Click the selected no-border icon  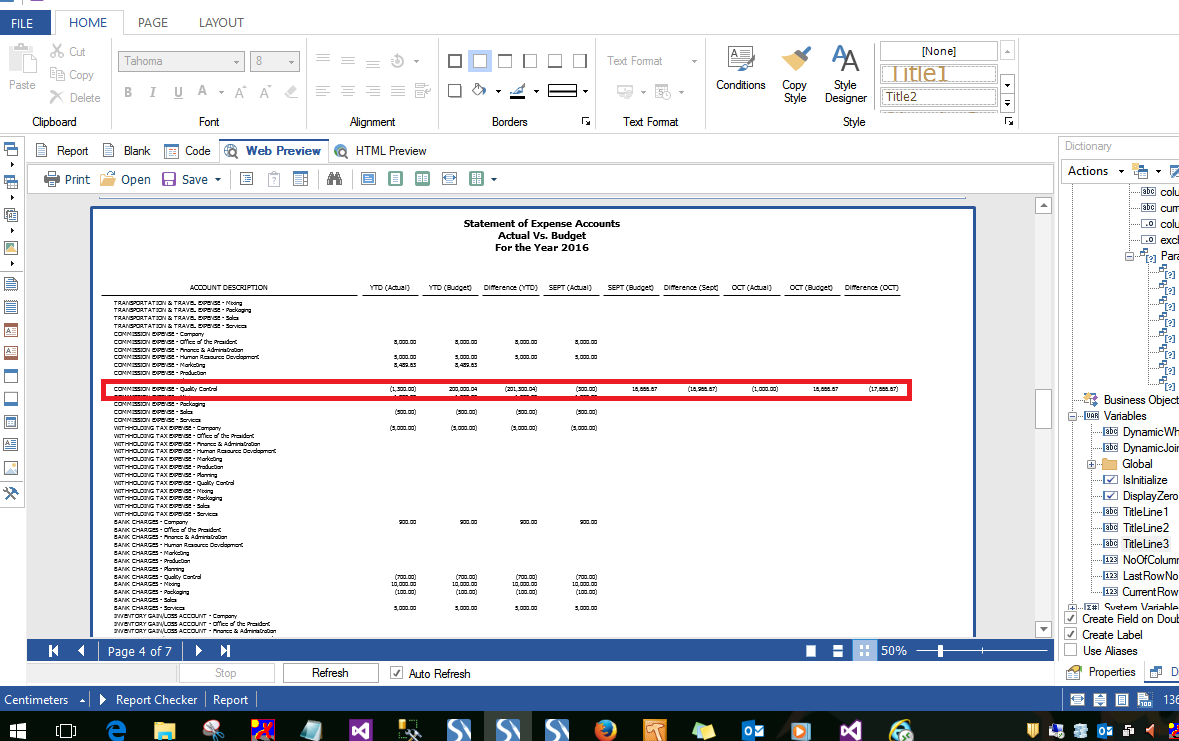[x=480, y=61]
